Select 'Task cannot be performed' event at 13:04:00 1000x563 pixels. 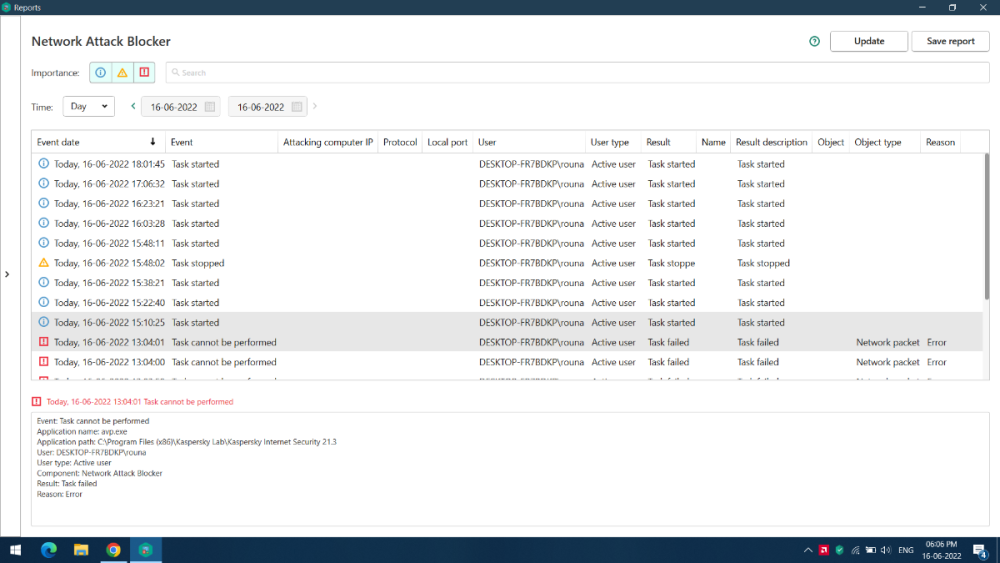224,362
